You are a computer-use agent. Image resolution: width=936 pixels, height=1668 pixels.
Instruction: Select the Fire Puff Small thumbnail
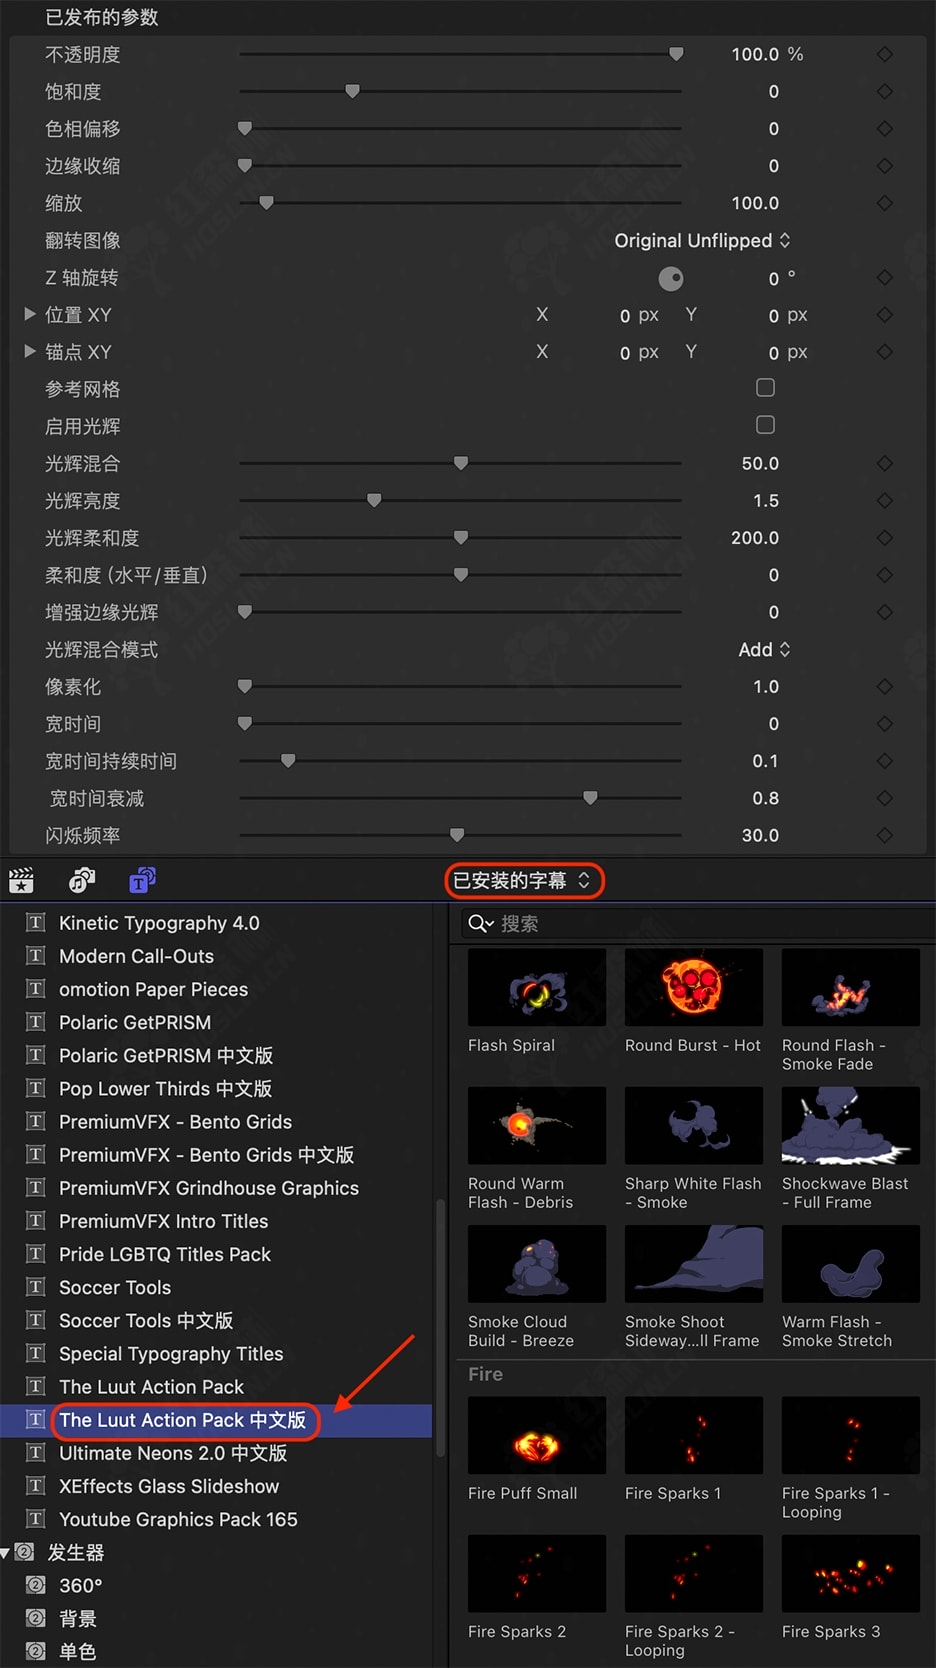point(537,1436)
